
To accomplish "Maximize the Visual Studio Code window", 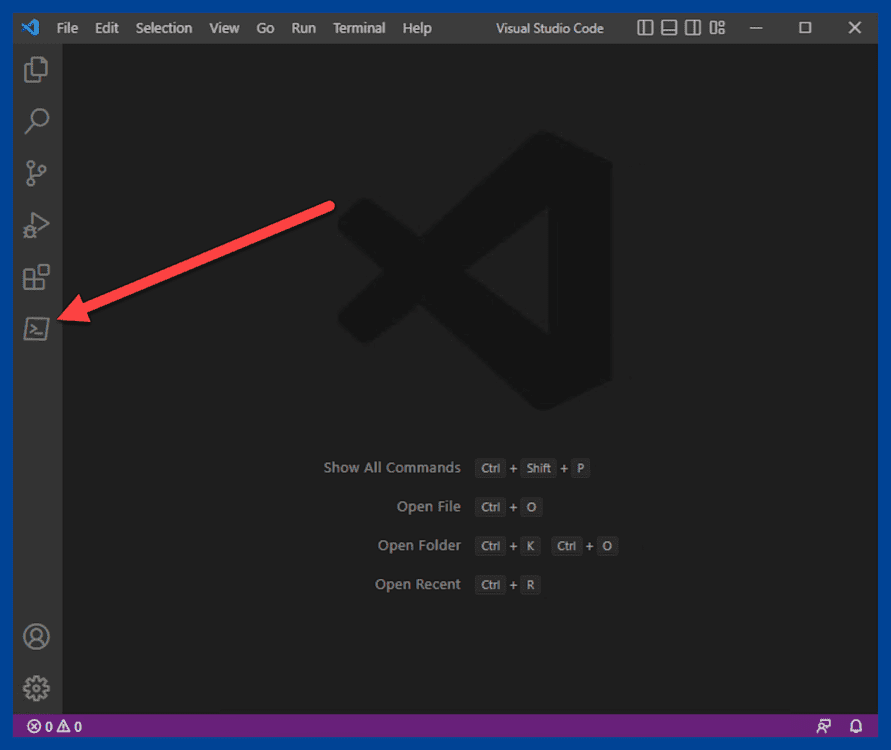I will (805, 28).
